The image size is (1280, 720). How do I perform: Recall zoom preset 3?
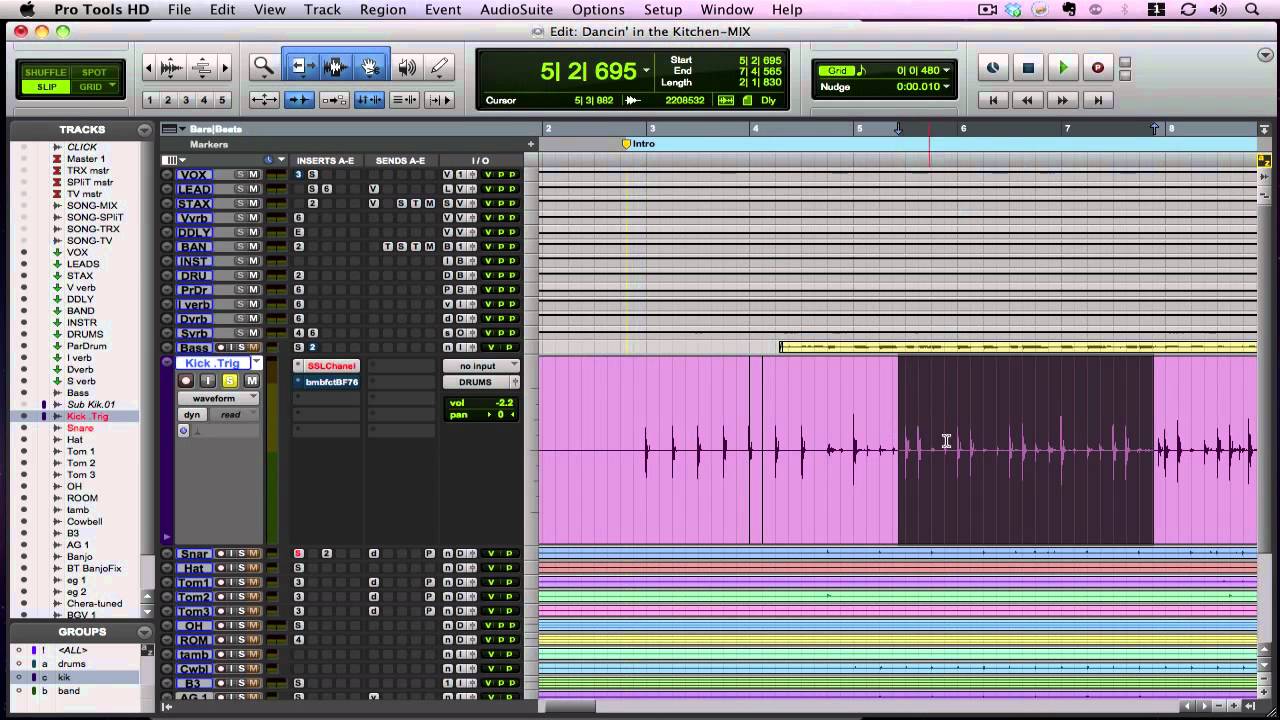pyautogui.click(x=186, y=100)
